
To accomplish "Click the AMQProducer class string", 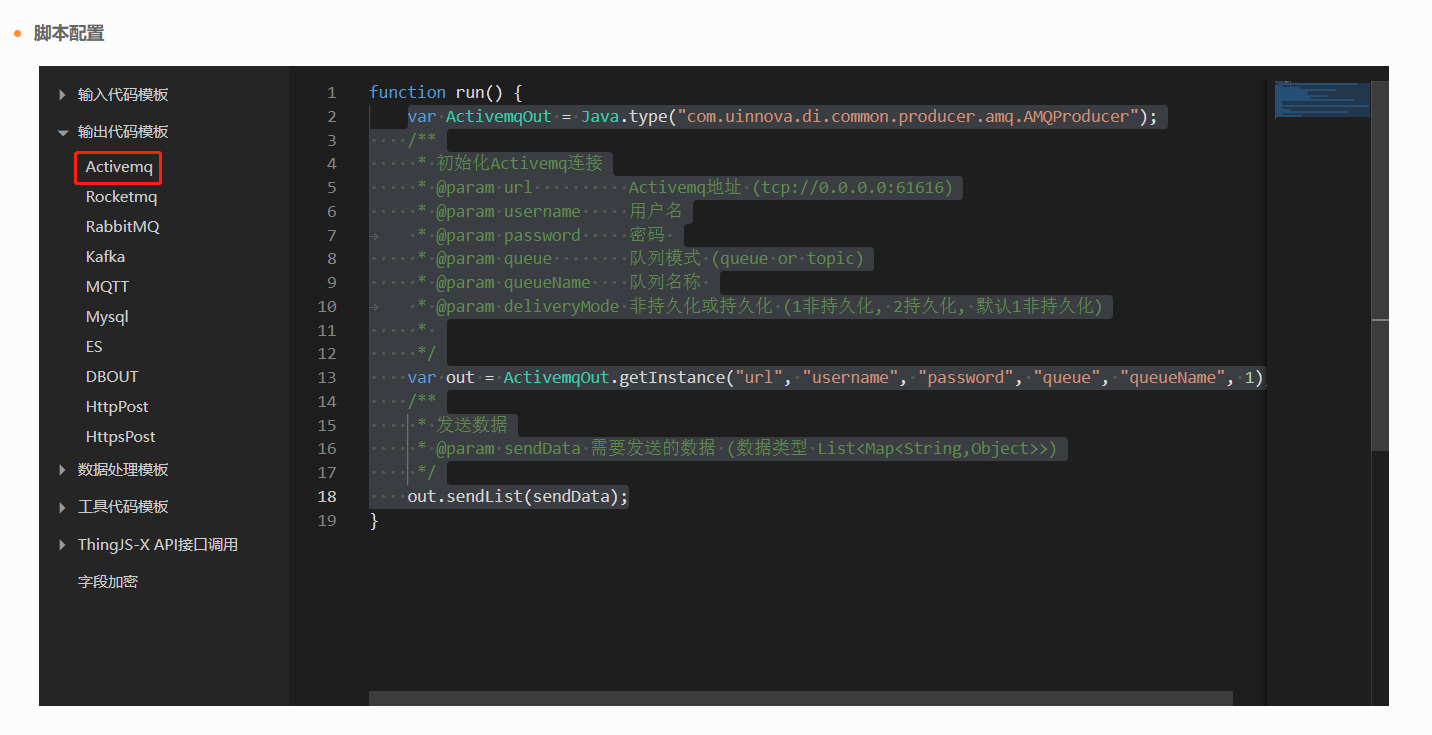I will (909, 116).
